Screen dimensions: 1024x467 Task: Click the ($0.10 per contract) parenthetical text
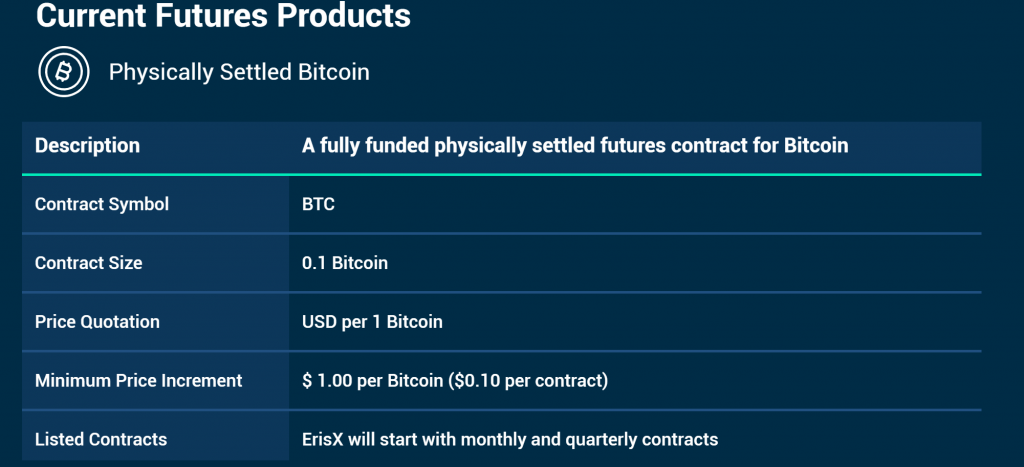(525, 380)
